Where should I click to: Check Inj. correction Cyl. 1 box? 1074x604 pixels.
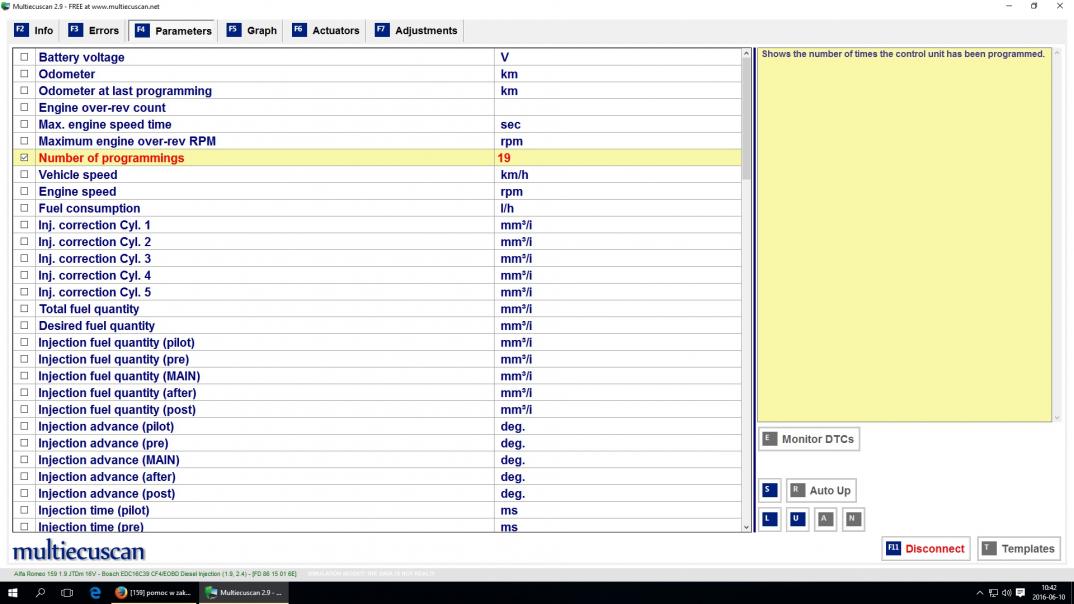point(25,225)
